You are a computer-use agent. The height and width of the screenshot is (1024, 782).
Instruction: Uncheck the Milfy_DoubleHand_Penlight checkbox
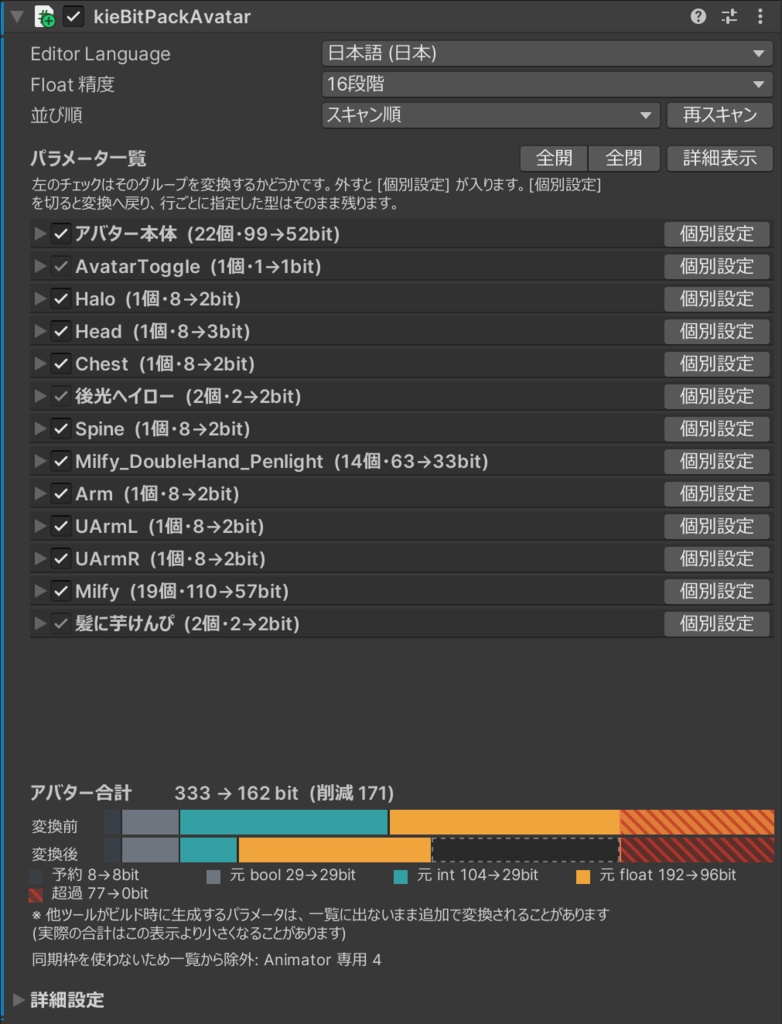coord(61,461)
